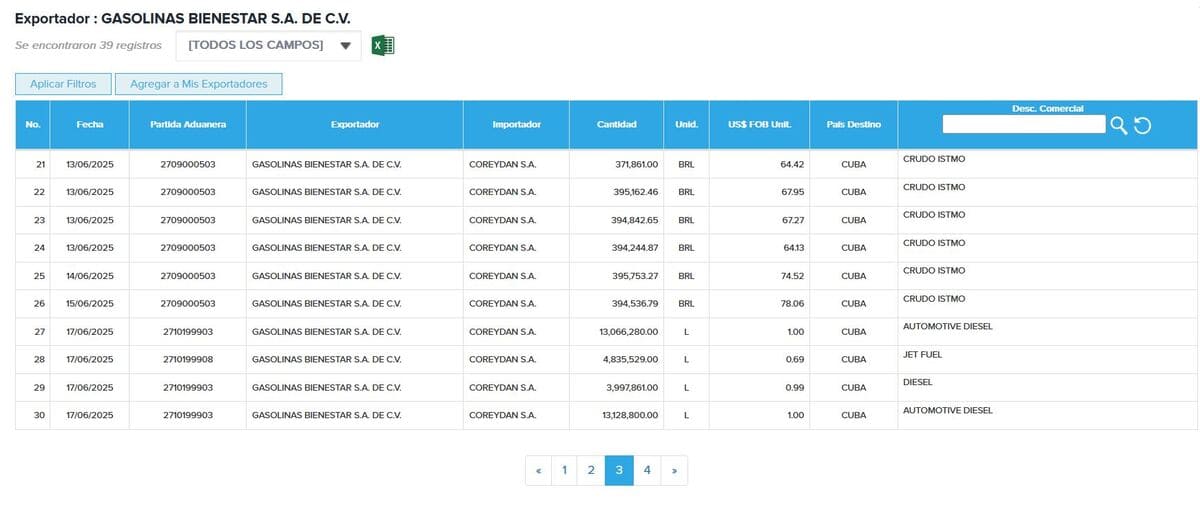Open the TODOS LOS CAMPOS dropdown

tap(268, 45)
